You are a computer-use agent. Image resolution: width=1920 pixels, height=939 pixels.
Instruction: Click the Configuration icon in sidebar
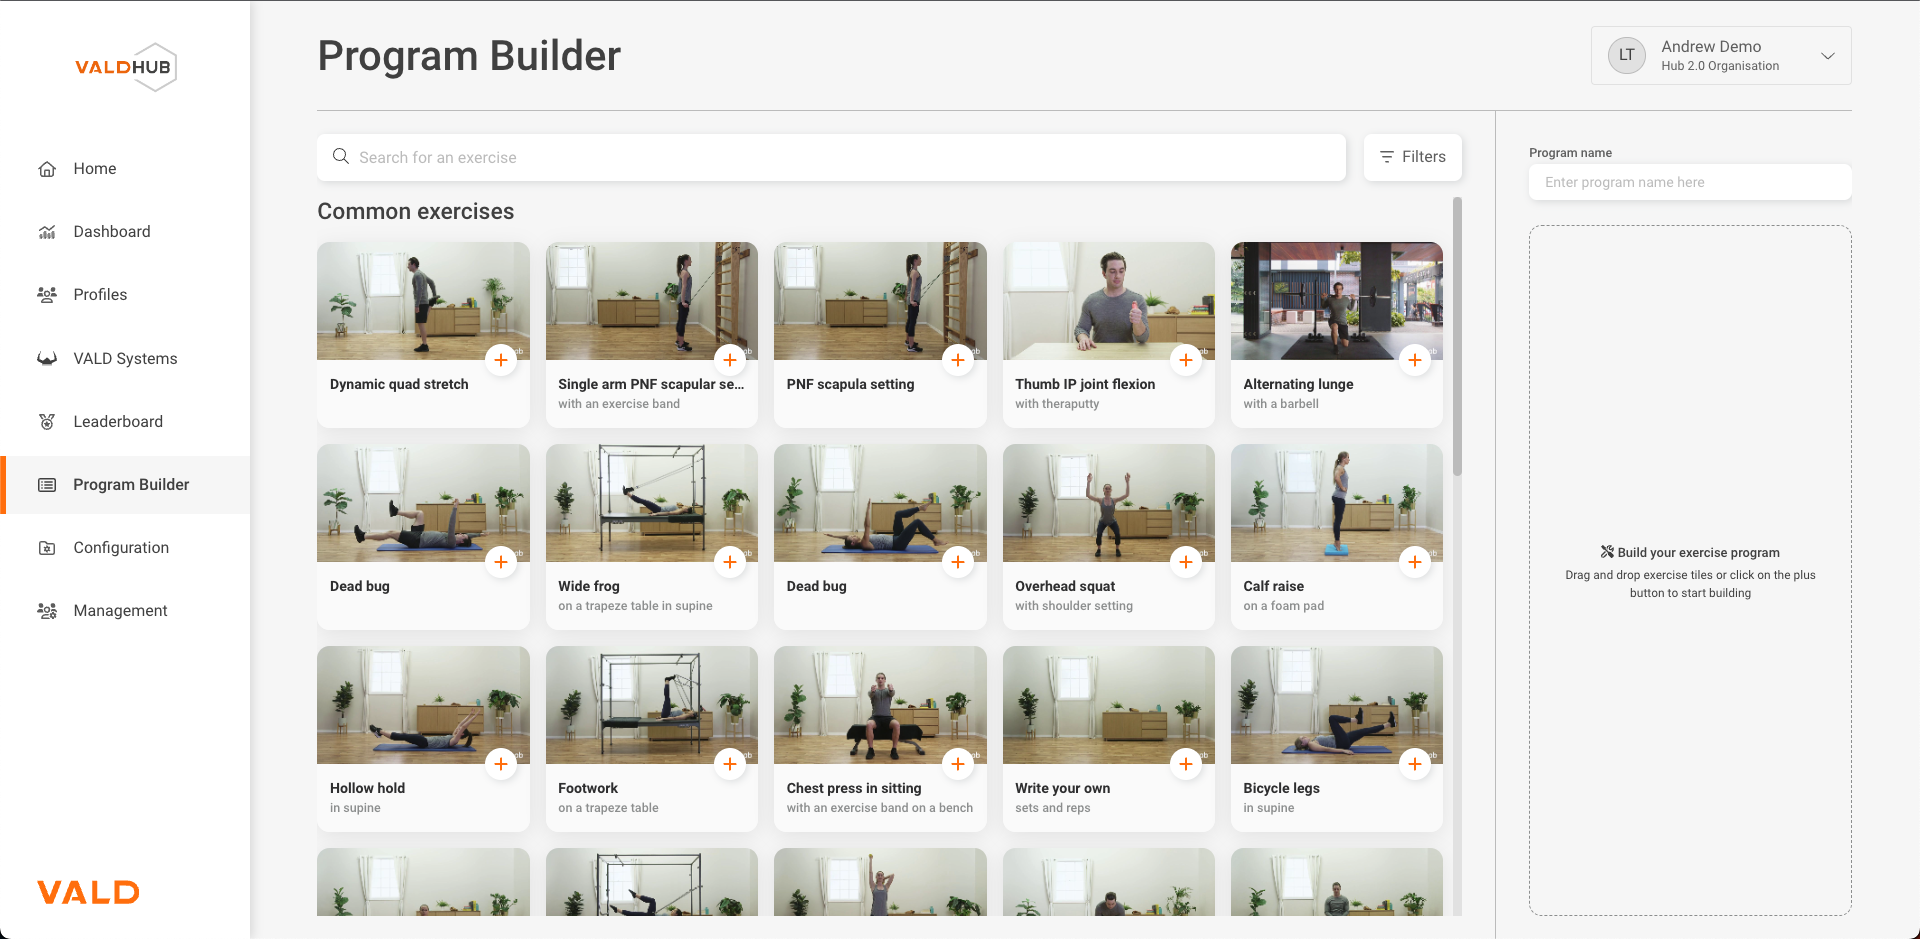47,548
